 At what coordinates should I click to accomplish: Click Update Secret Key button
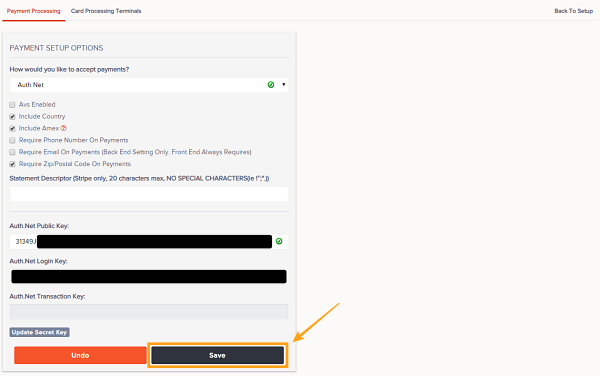click(39, 332)
